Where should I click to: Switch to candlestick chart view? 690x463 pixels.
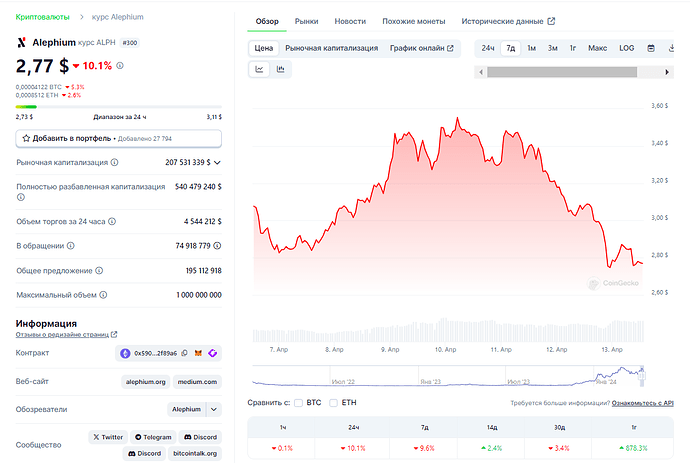point(280,69)
